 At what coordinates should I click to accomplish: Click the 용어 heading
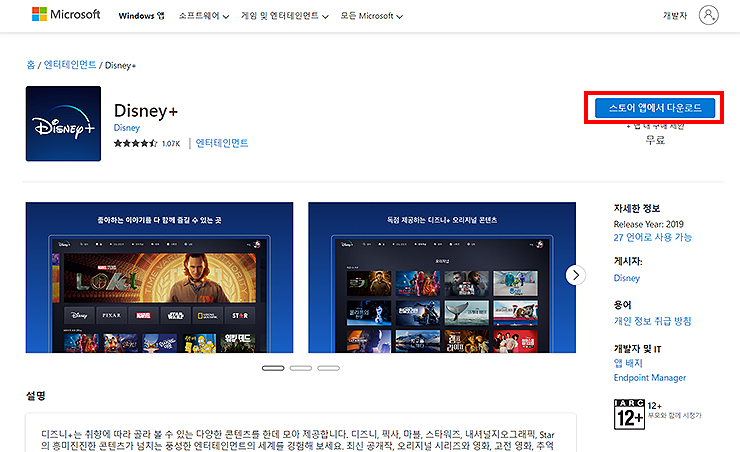pyautogui.click(x=622, y=305)
